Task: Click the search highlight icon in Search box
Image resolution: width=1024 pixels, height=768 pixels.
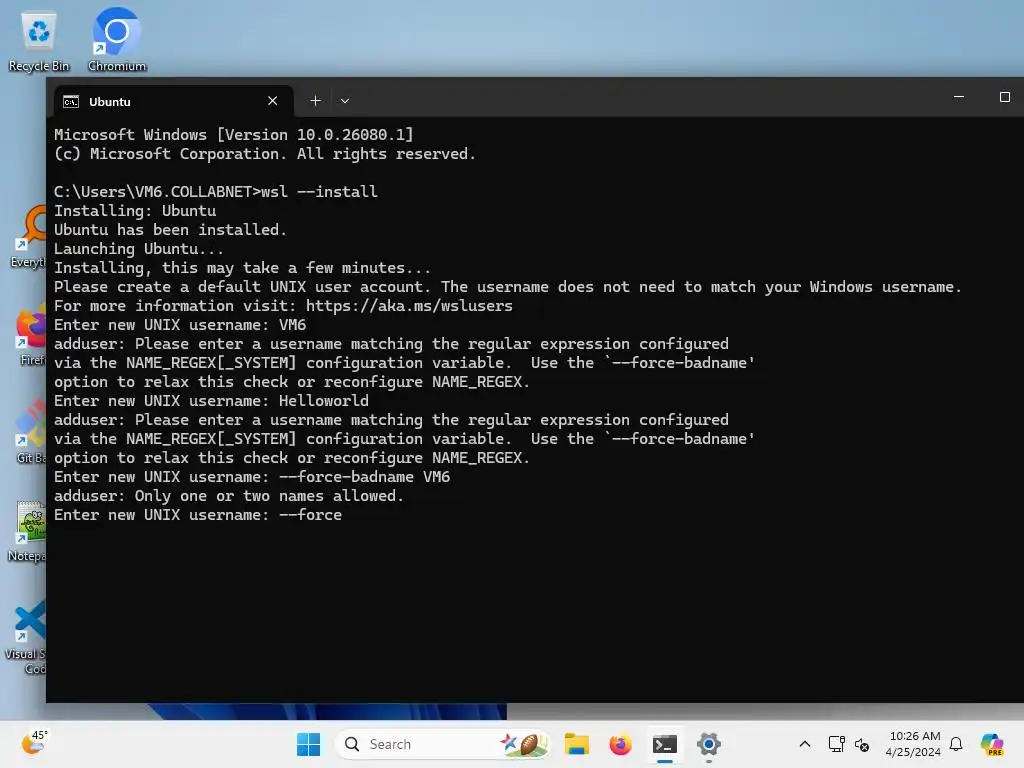Action: pos(524,744)
